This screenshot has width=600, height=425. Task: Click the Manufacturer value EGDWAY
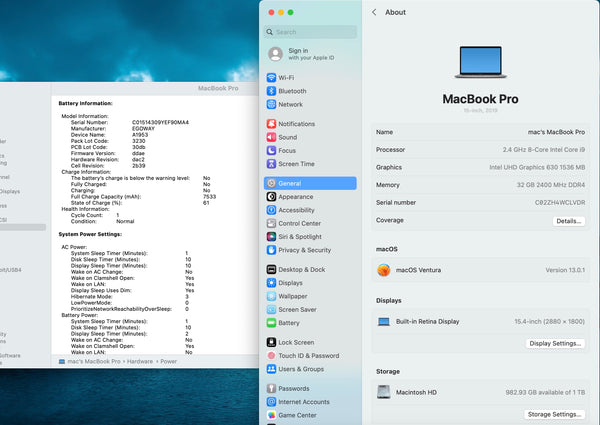coord(143,129)
